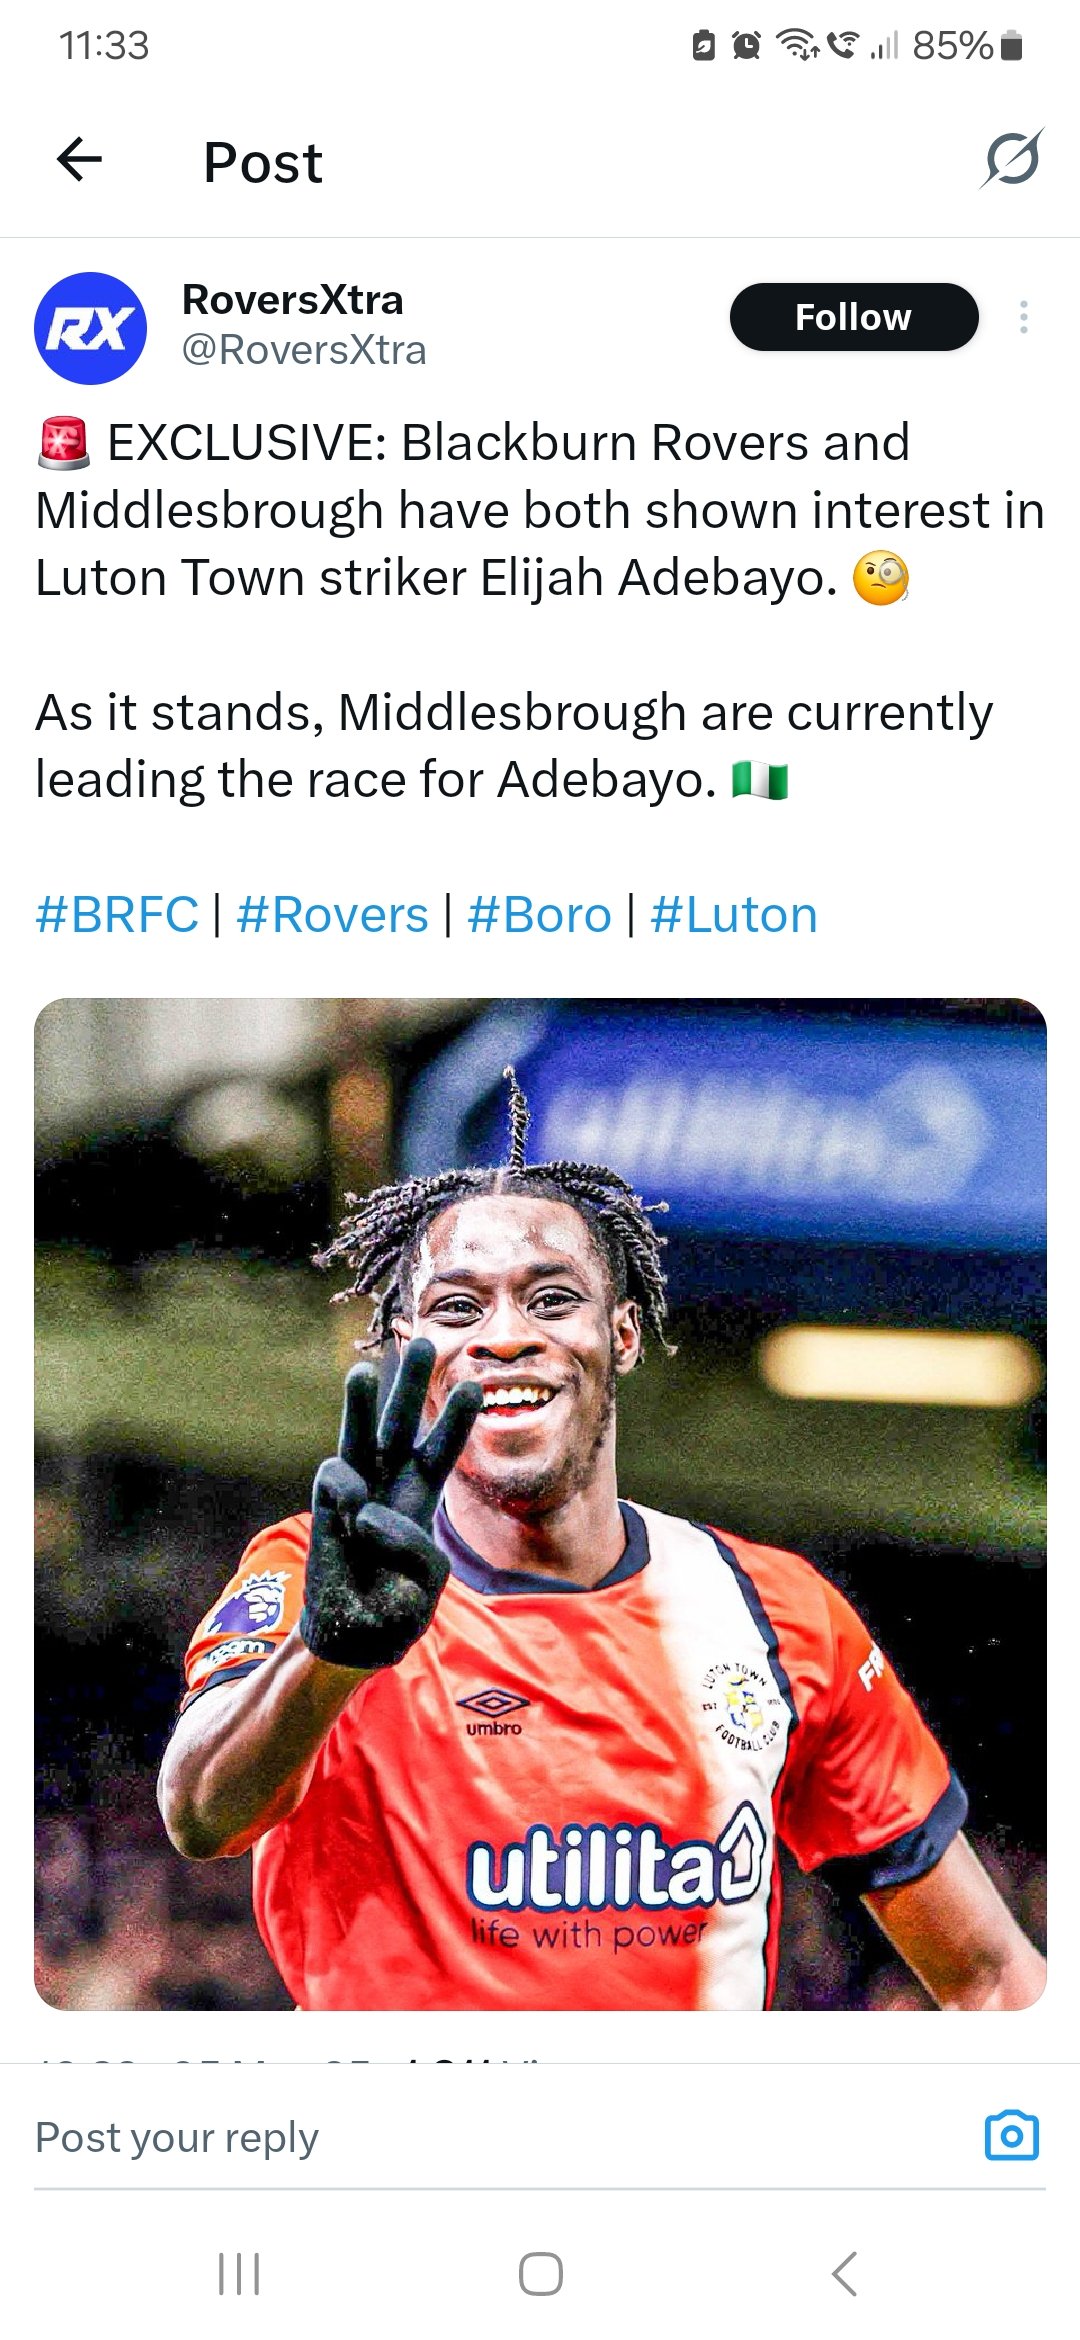
Task: Open the Grok icon in header
Action: coord(1011,159)
